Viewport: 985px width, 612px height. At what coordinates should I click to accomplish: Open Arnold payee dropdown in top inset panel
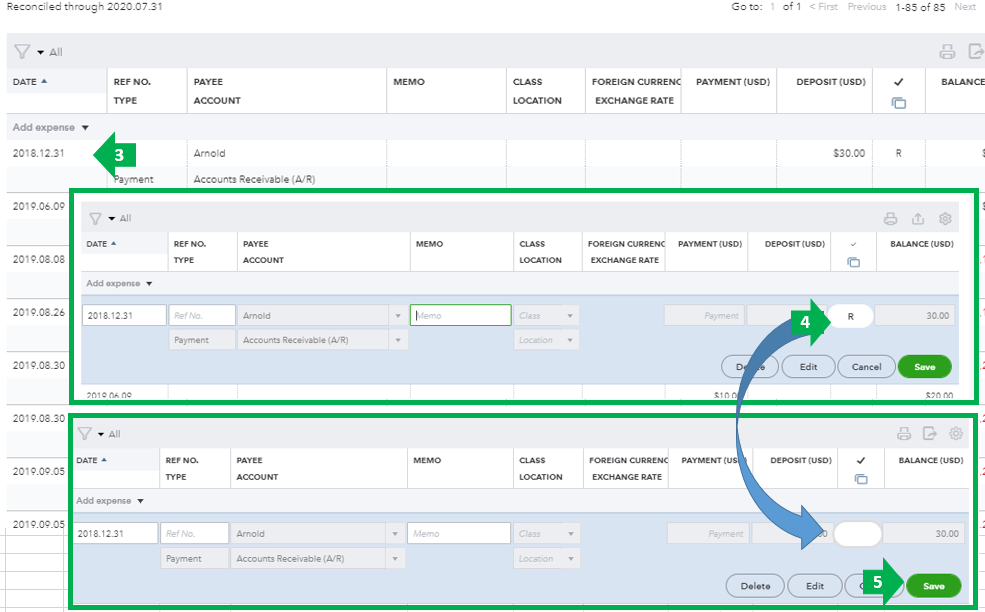click(x=398, y=315)
